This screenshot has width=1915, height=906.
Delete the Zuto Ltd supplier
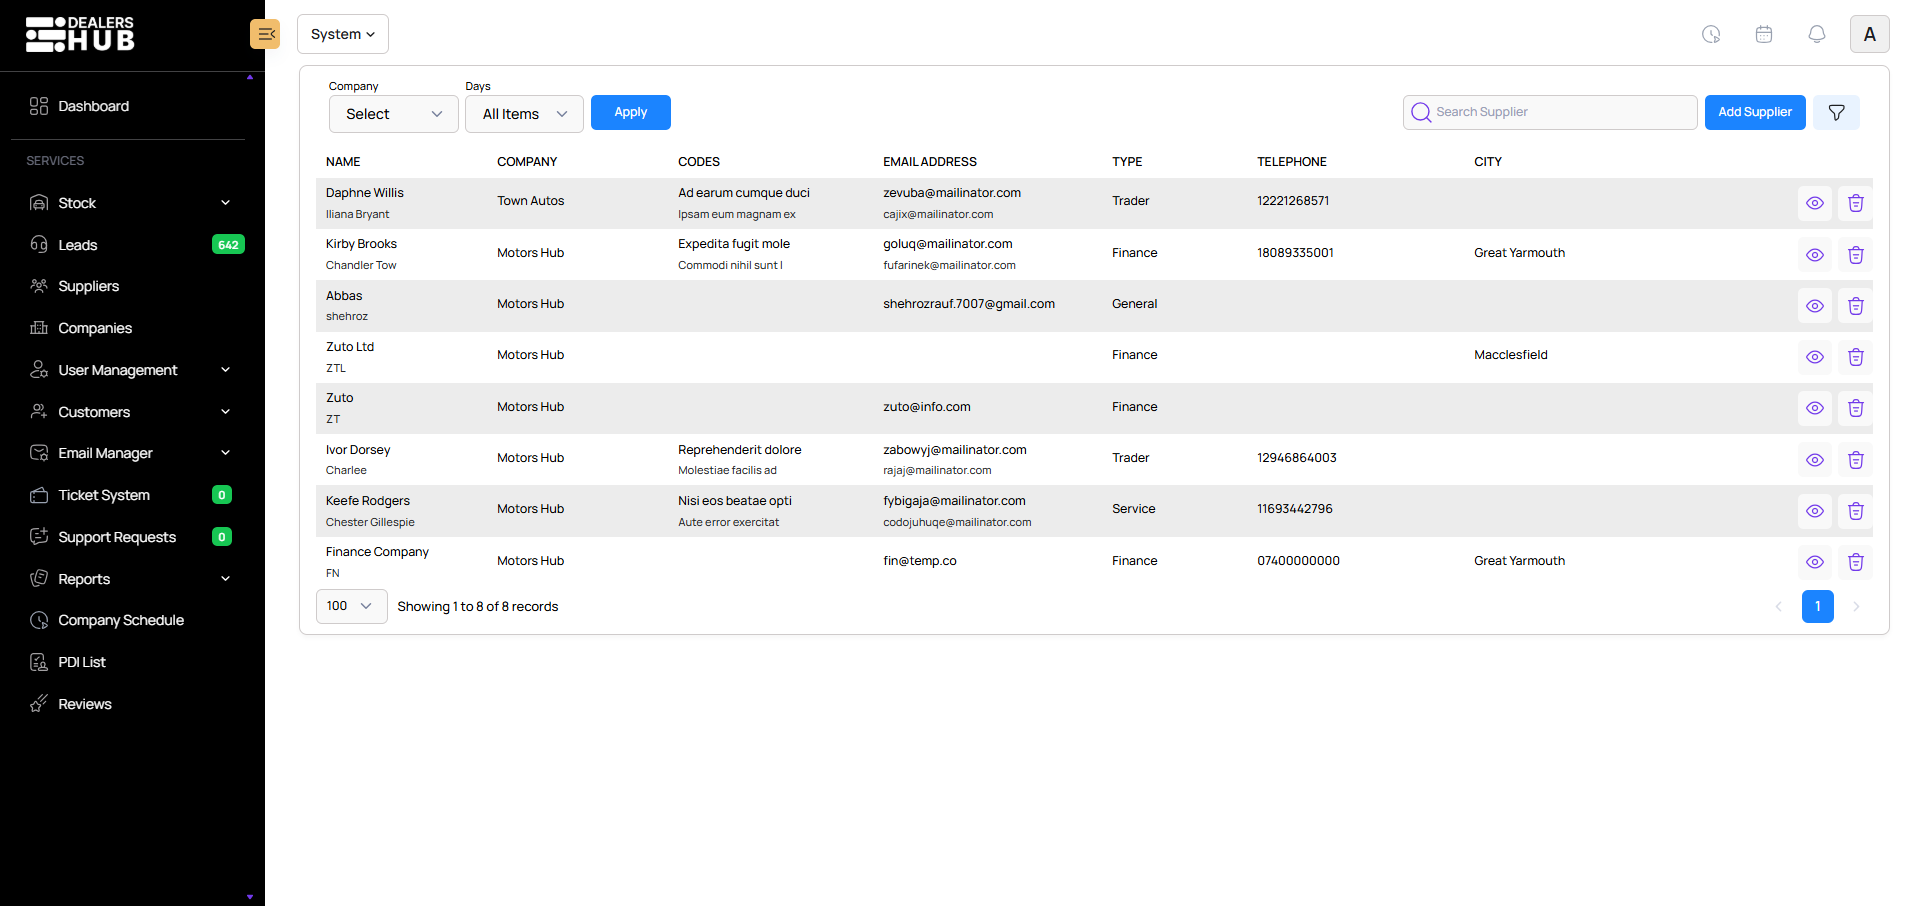tap(1855, 357)
